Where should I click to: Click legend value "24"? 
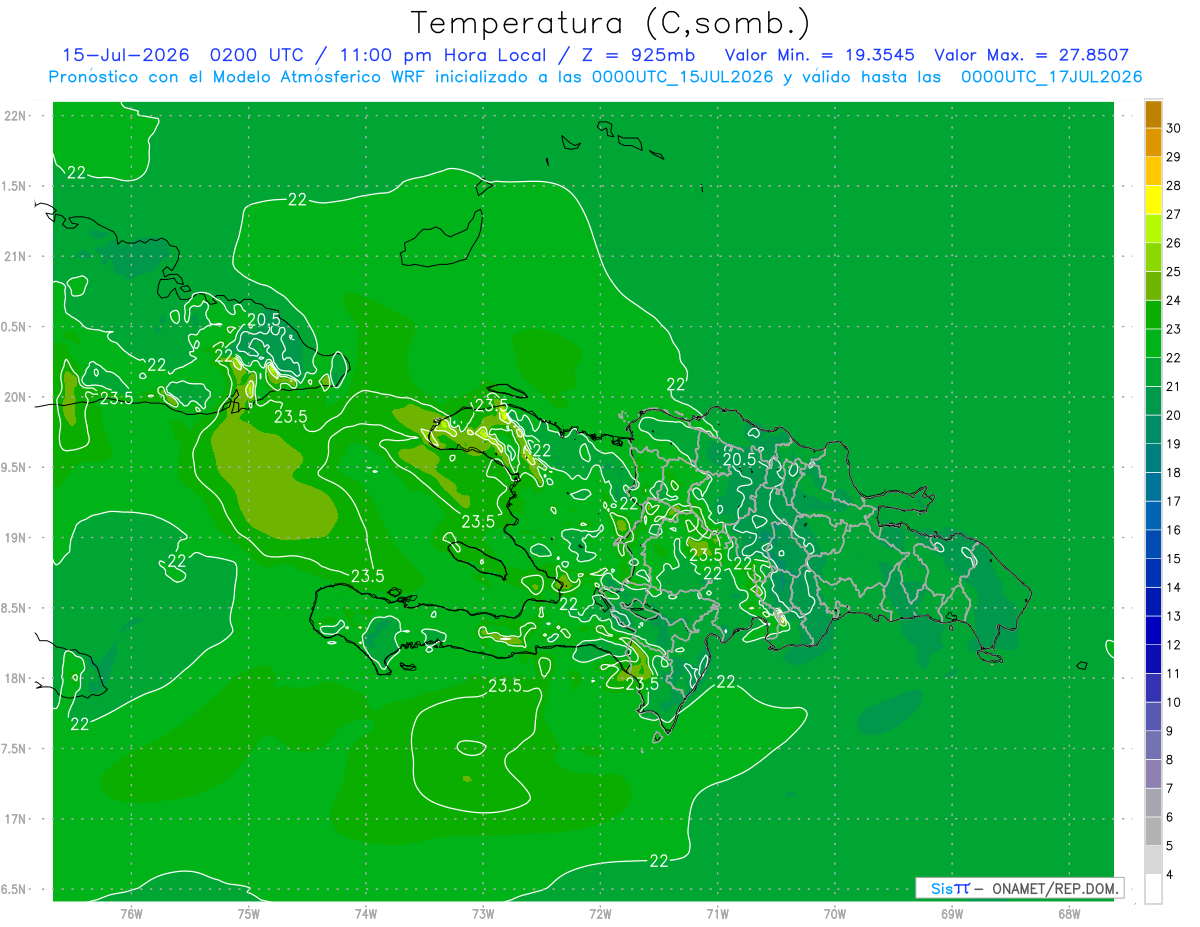[x=1174, y=300]
